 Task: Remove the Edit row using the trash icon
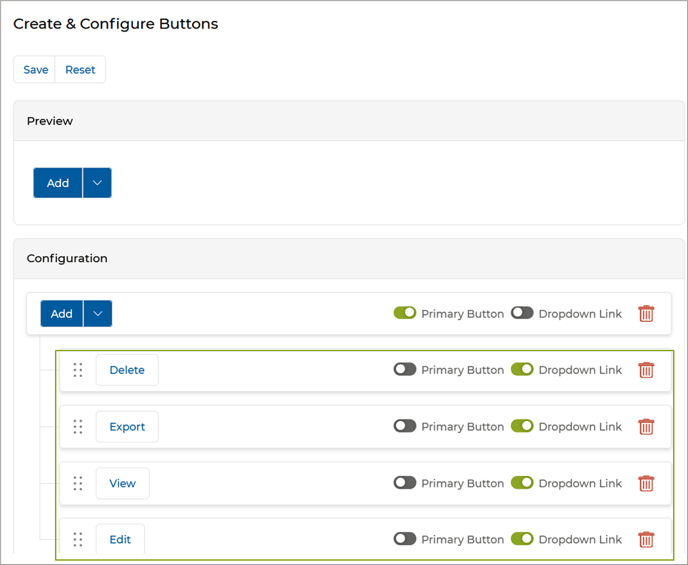pos(646,540)
